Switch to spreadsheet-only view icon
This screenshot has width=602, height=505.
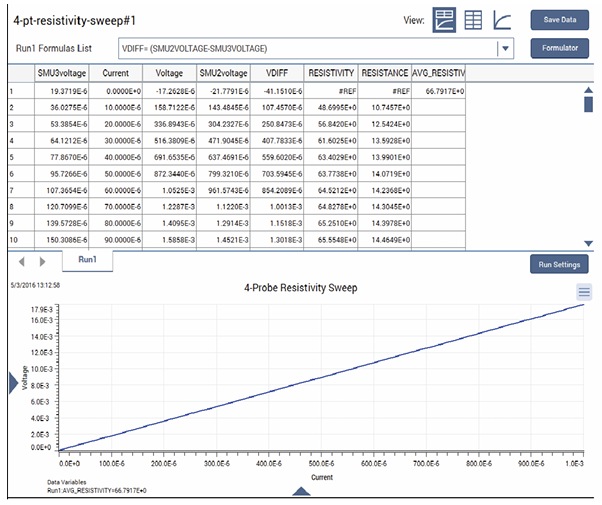475,19
